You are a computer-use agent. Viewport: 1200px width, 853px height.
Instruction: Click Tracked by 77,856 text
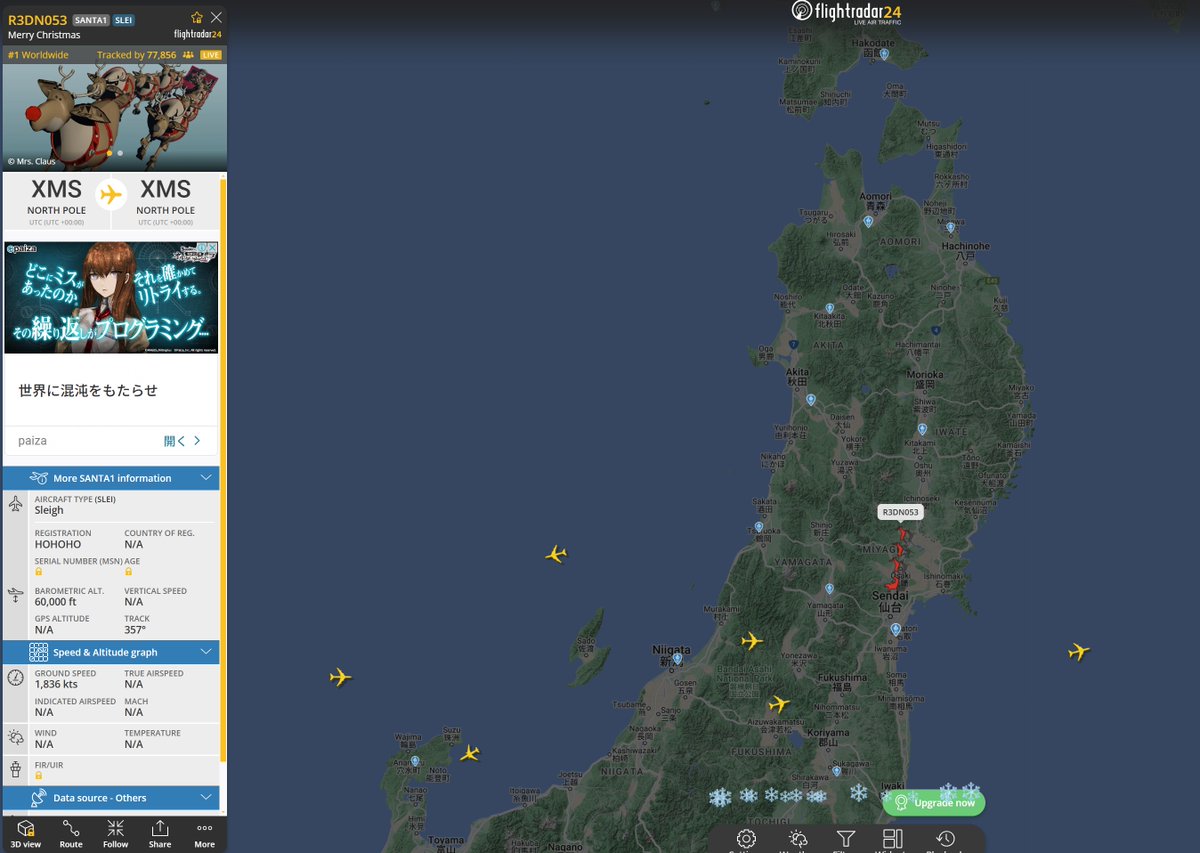136,55
